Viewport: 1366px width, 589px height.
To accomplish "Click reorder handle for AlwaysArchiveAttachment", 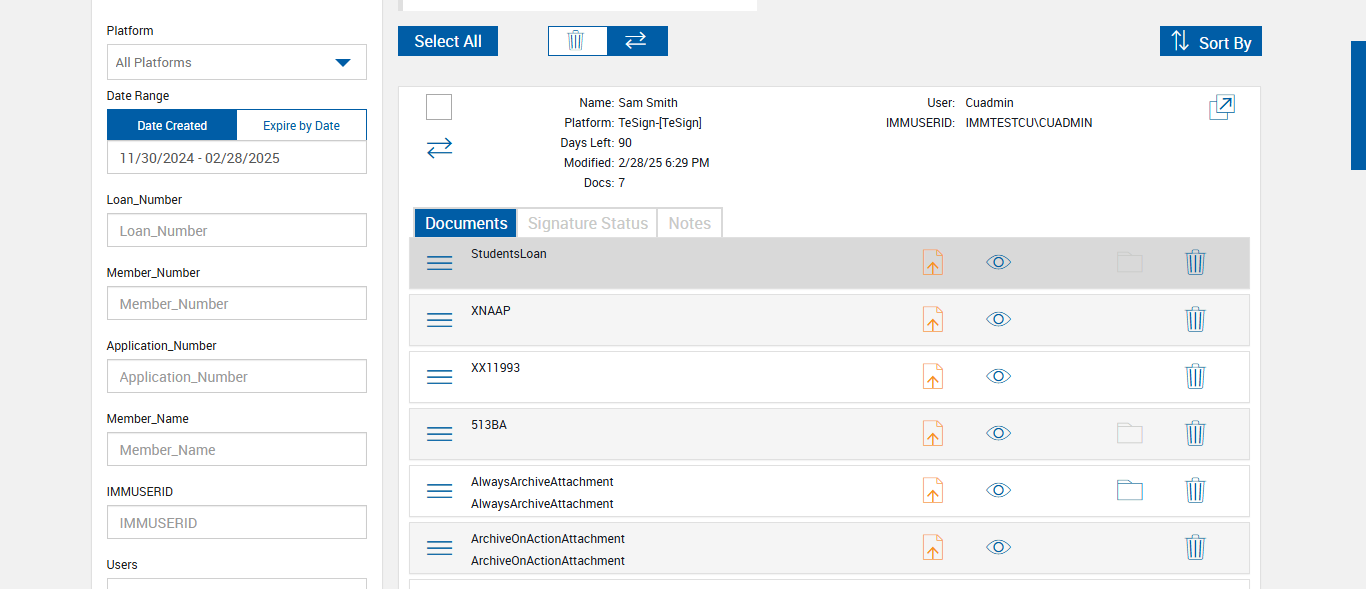I will click(439, 491).
